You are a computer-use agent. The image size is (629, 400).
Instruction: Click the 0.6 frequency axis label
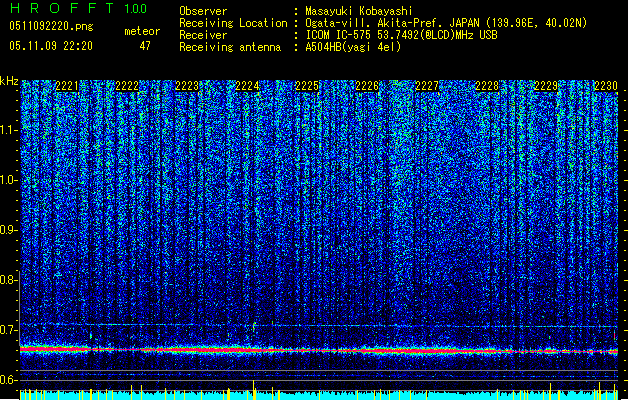(x=9, y=380)
